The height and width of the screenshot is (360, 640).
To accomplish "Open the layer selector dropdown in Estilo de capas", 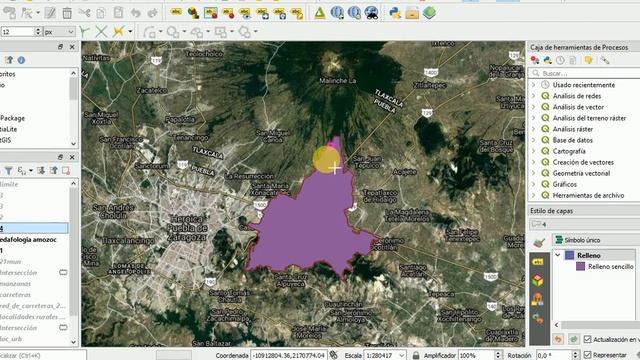I will (x=584, y=224).
